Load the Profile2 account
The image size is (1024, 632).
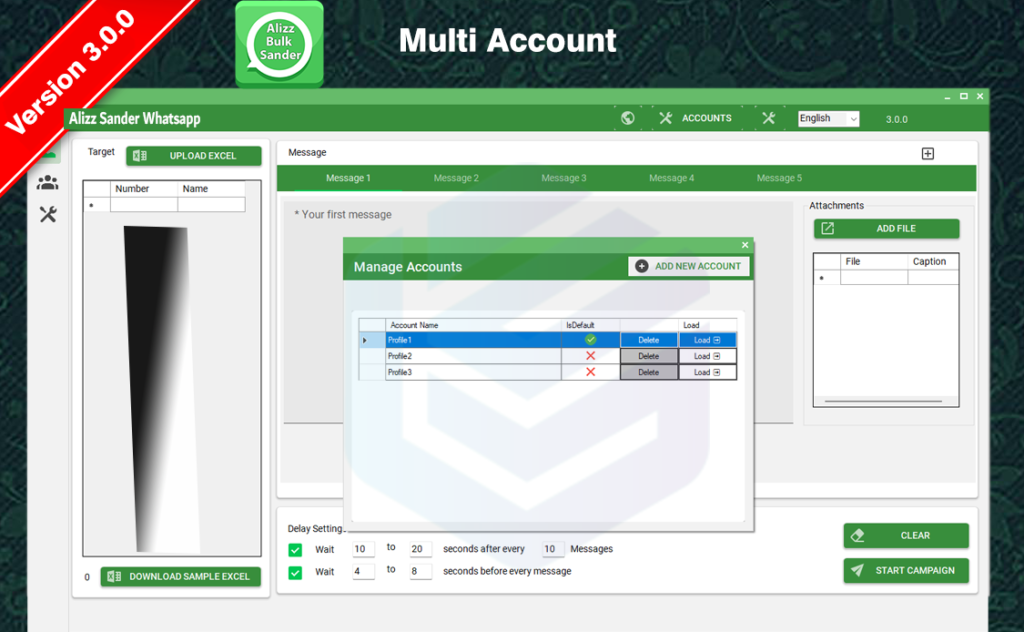coord(707,356)
